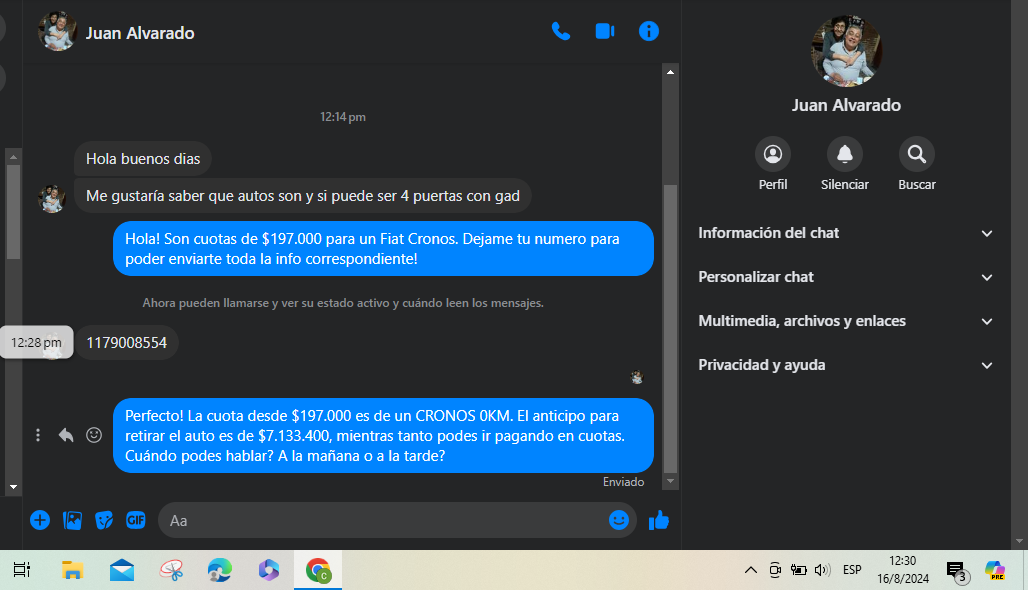Click Meet Now camera tray icon
Viewport: 1028px width, 590px height.
pos(775,570)
